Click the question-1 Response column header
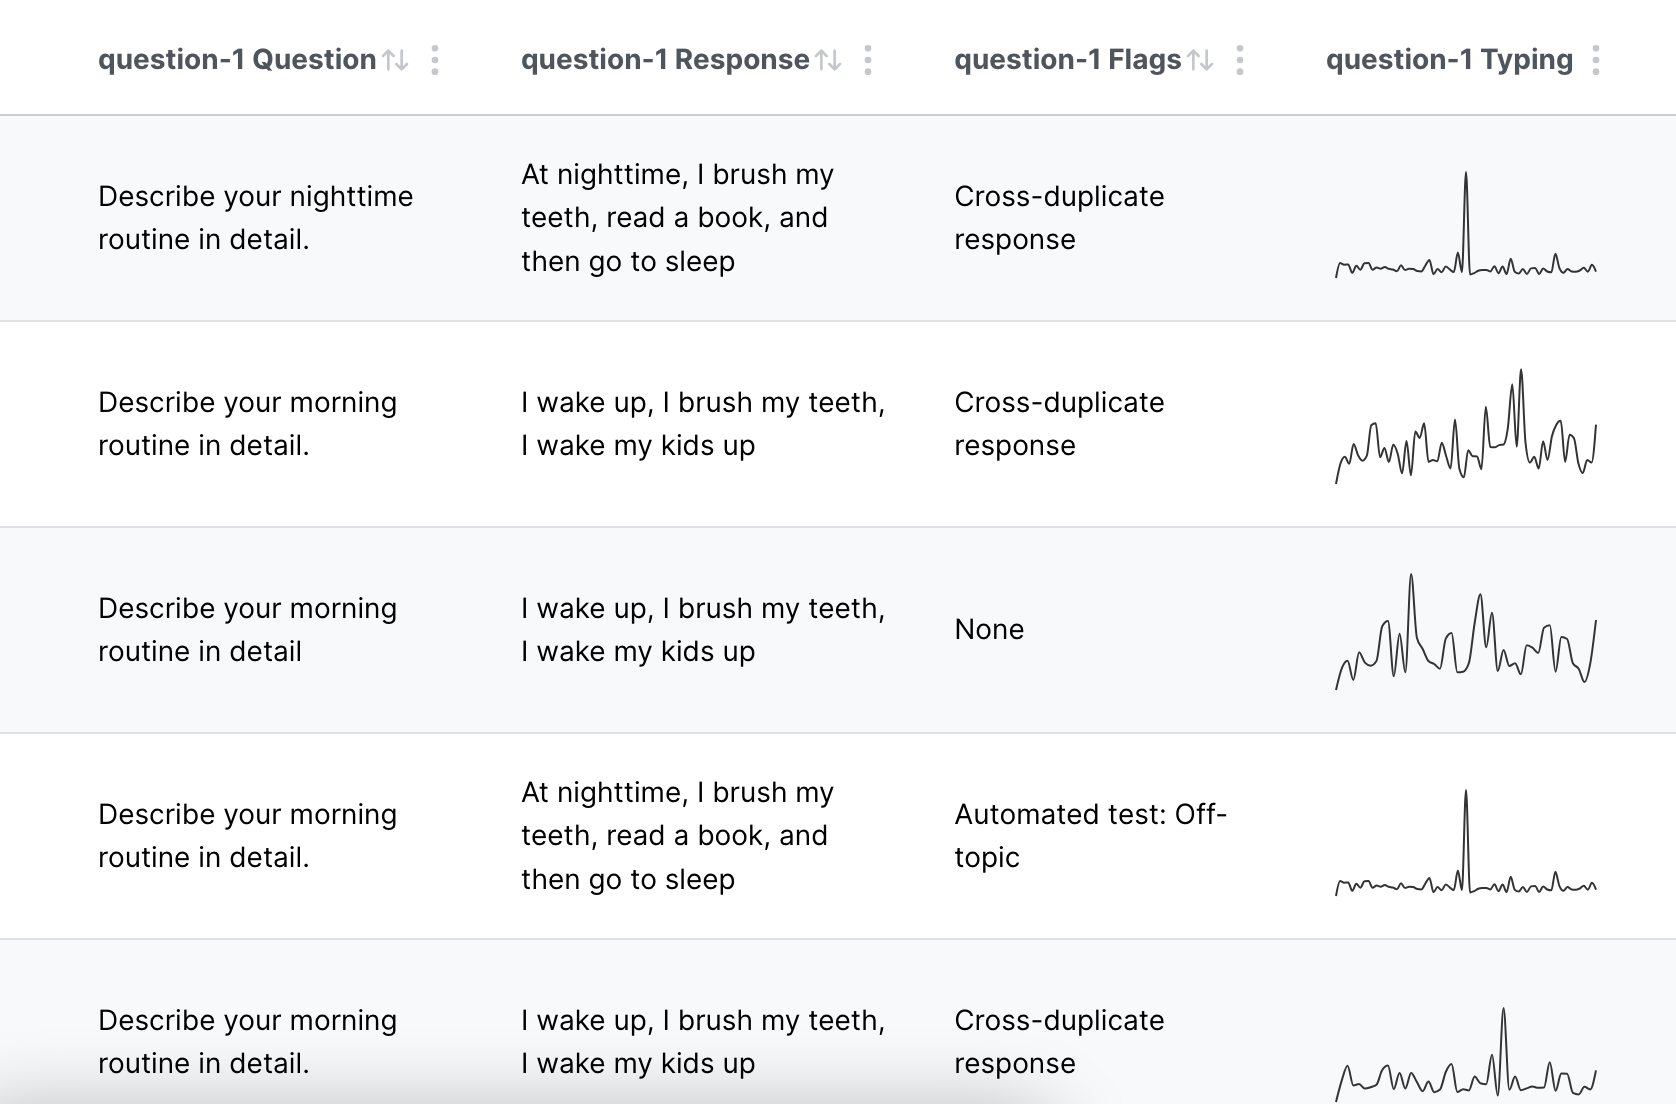The image size is (1676, 1104). coord(665,60)
